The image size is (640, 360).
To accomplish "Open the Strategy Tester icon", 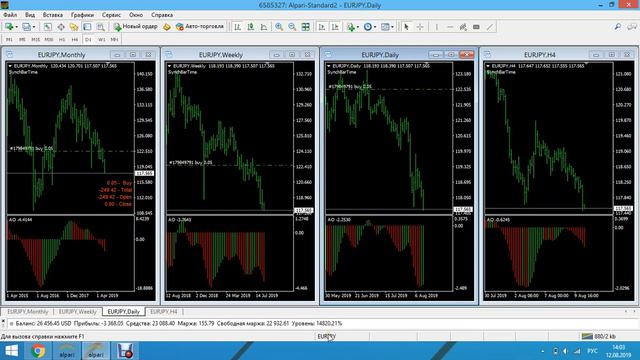I will tap(101, 27).
